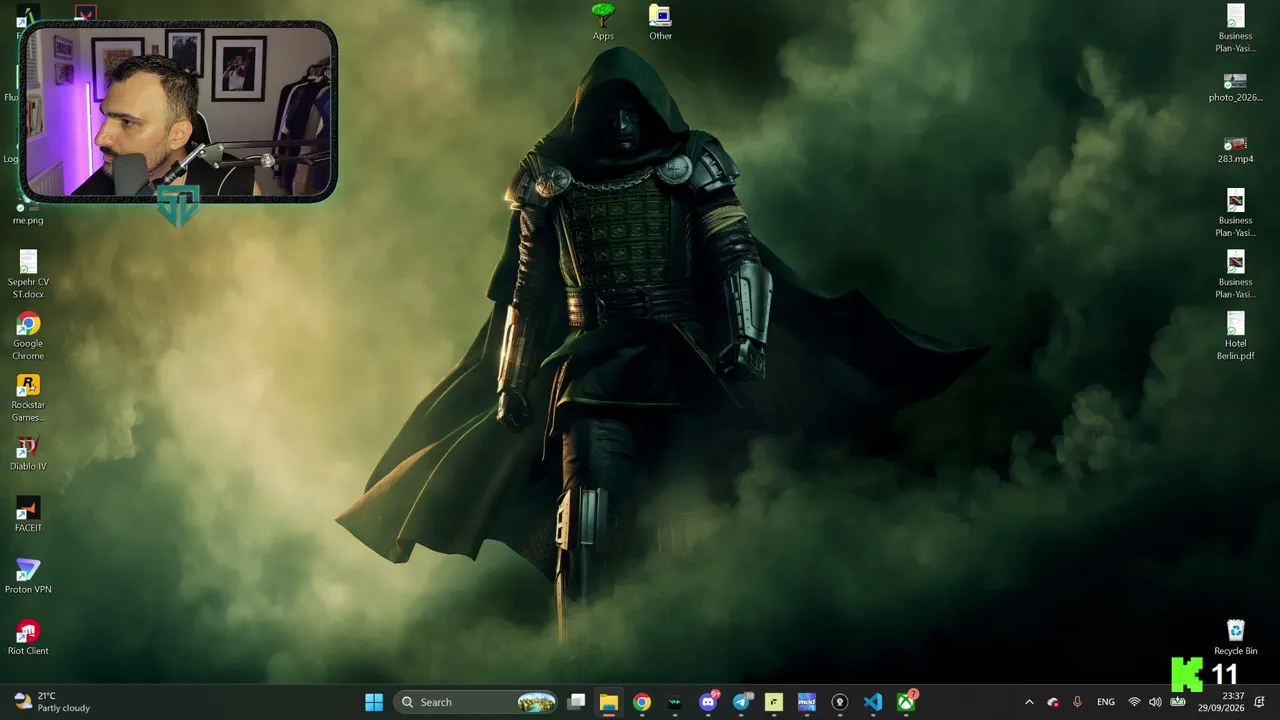Open the Google Chrome desktop shortcut
The width and height of the screenshot is (1280, 720).
pyautogui.click(x=28, y=336)
